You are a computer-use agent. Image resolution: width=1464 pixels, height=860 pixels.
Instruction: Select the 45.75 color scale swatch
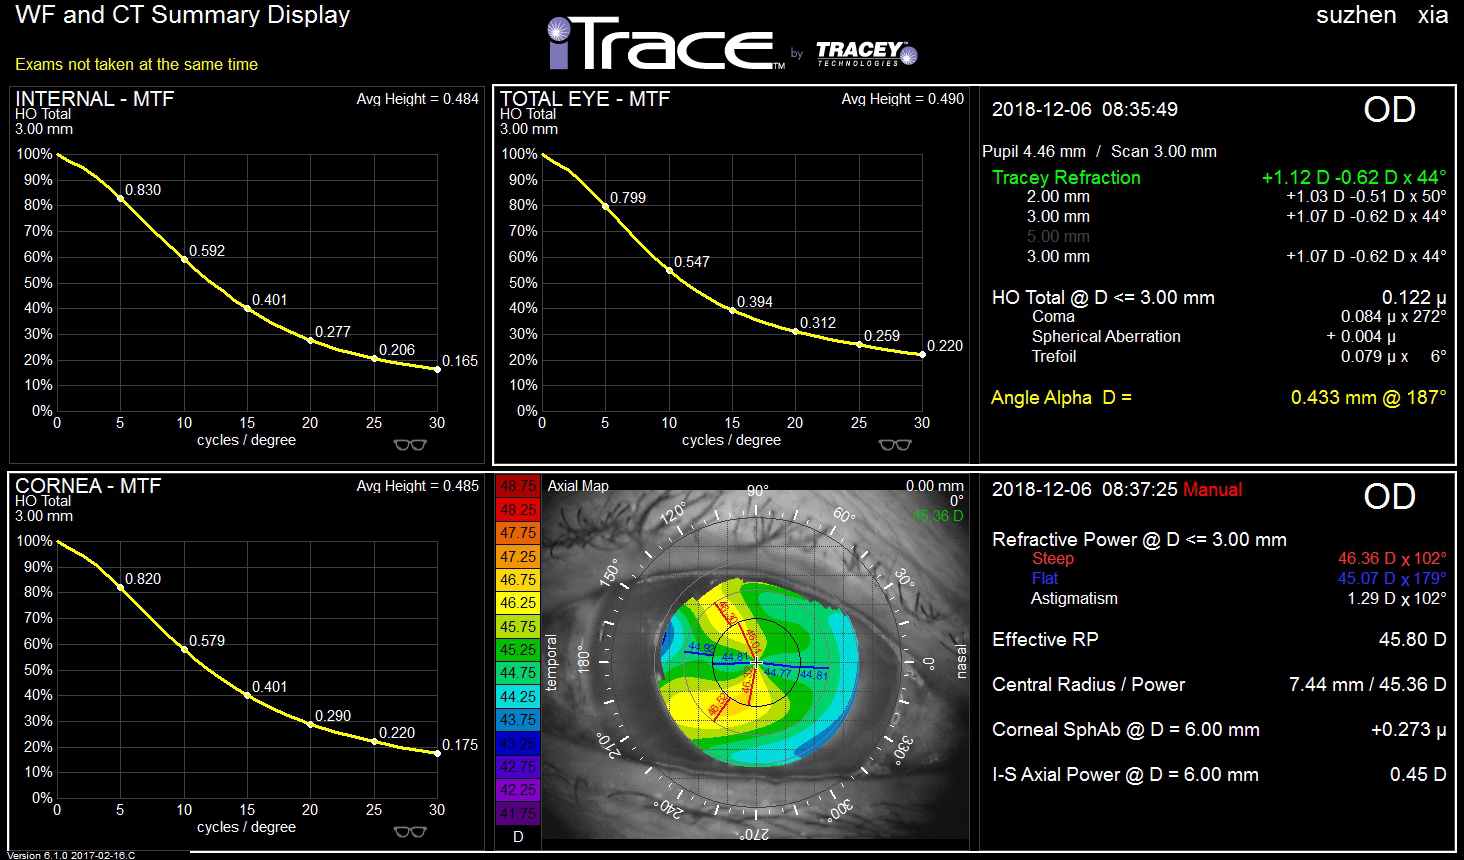point(518,627)
